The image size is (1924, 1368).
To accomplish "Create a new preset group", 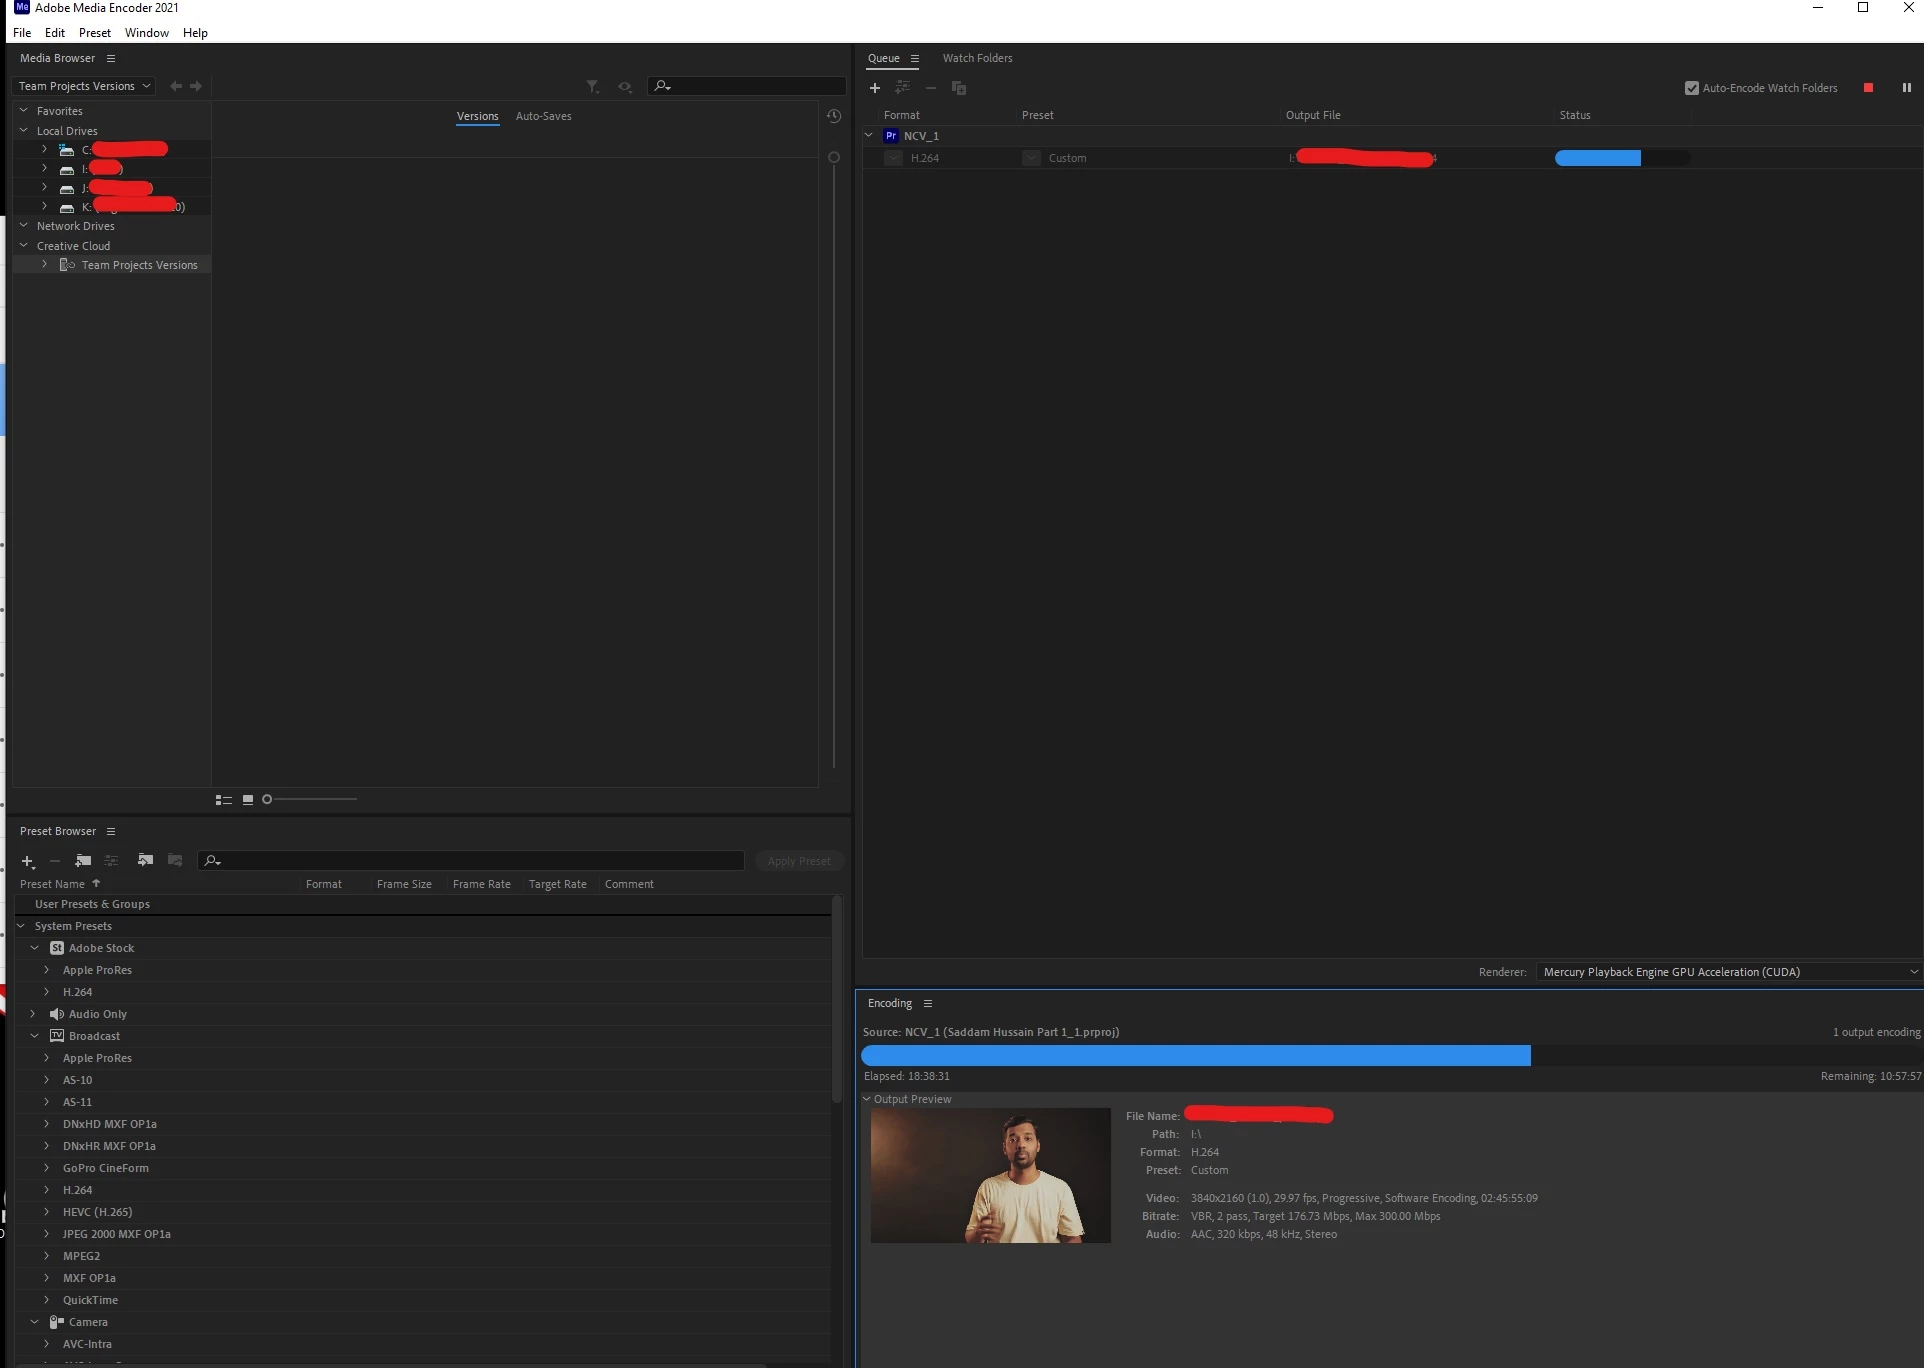I will (83, 861).
